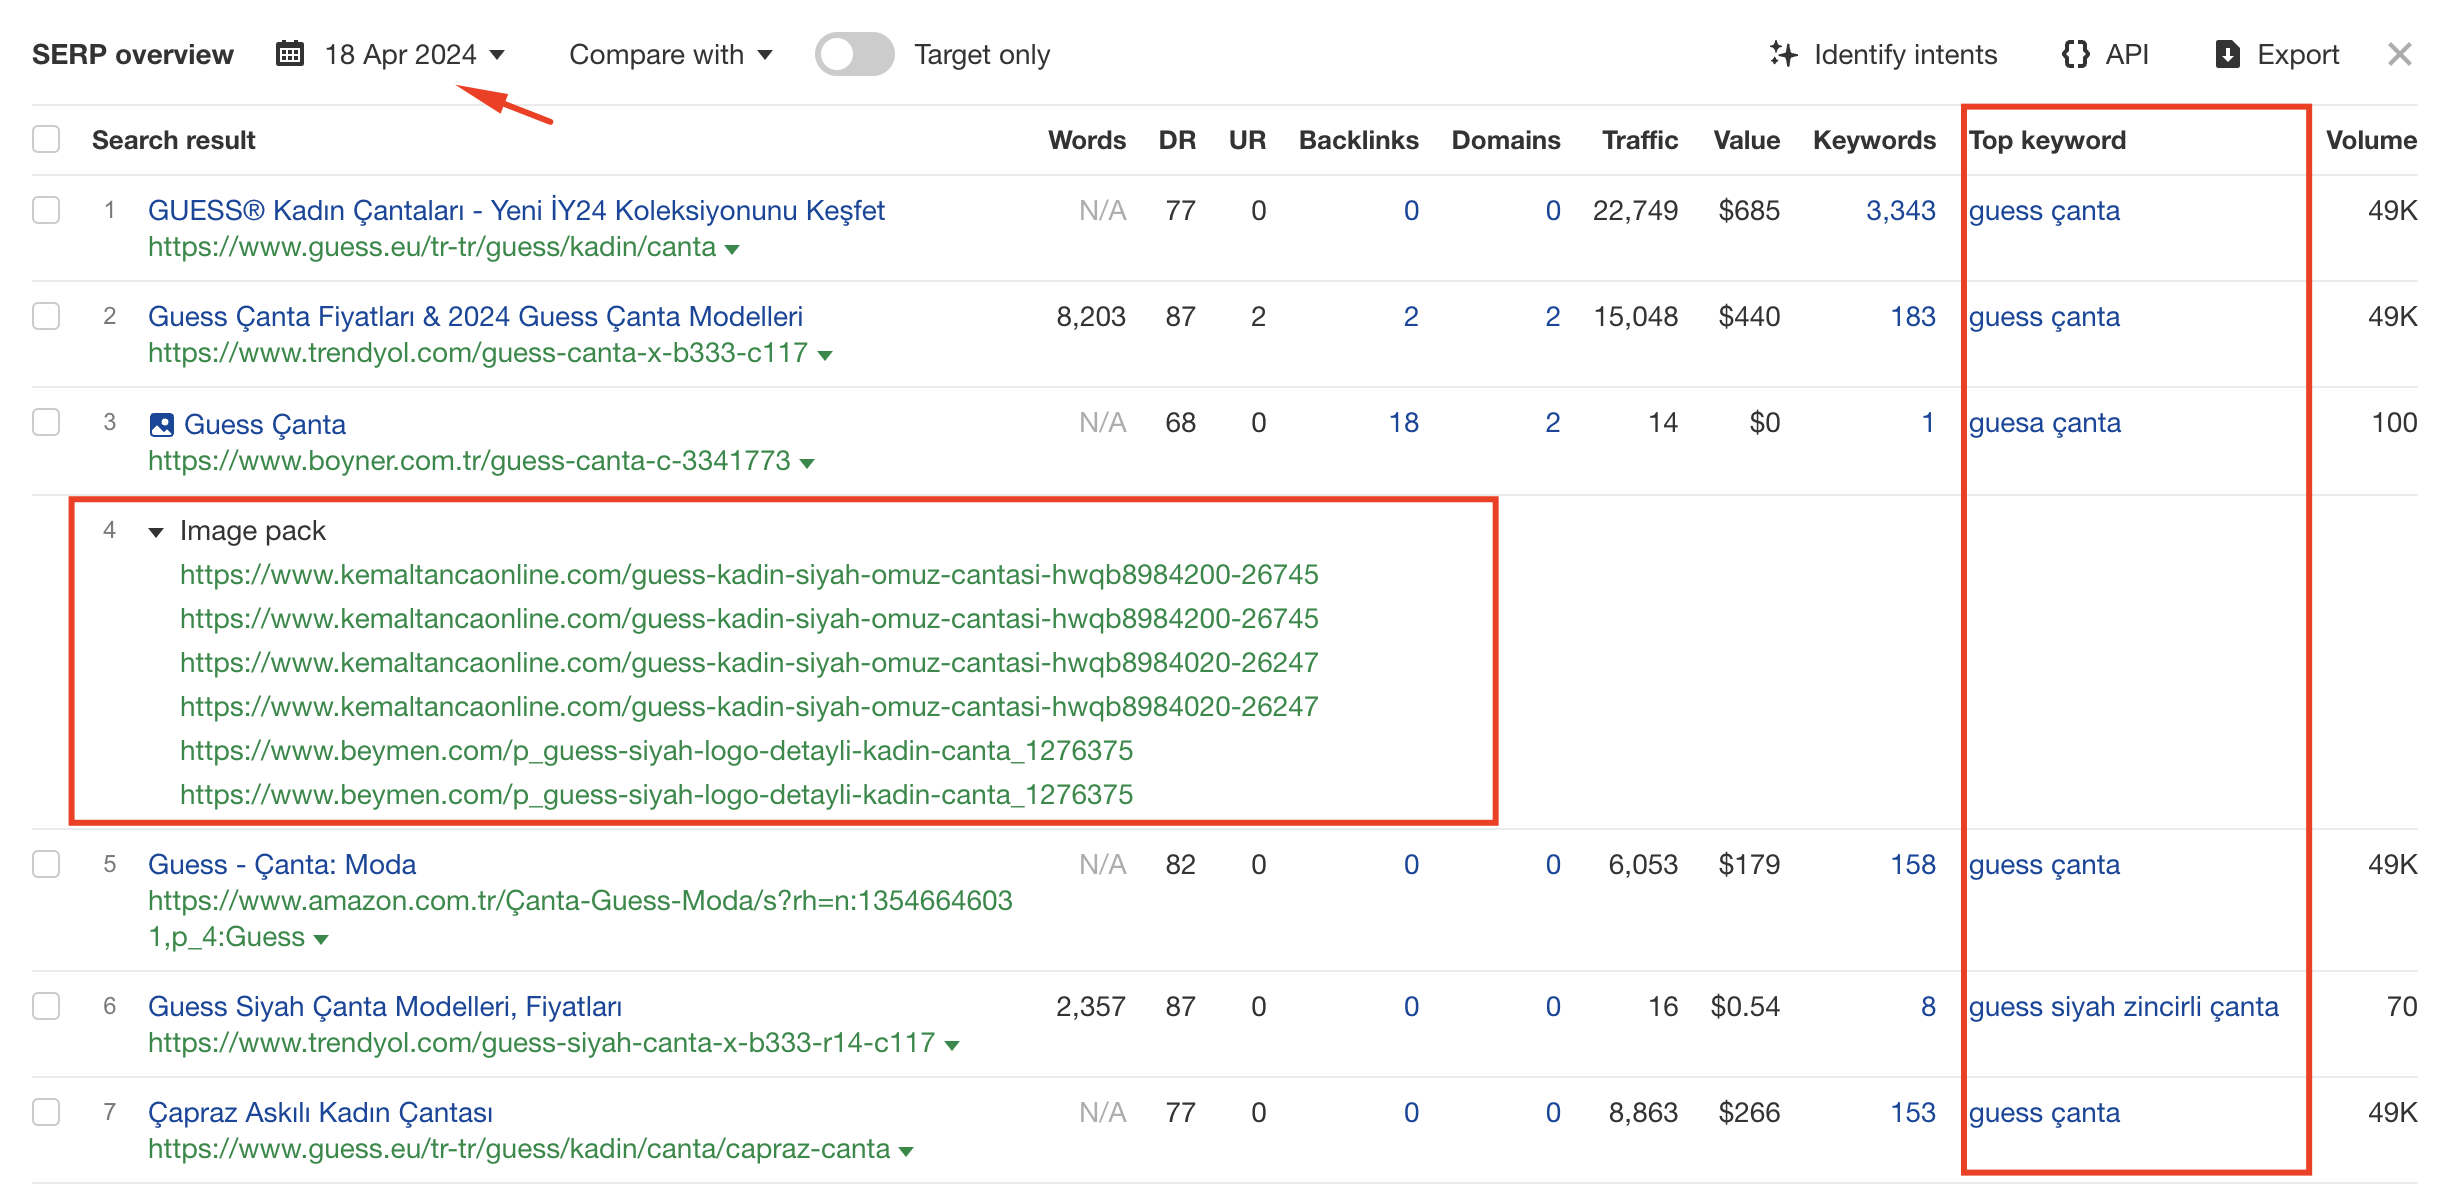Open first kemaltancaonline image pack URL
2442x1190 pixels.
748,575
